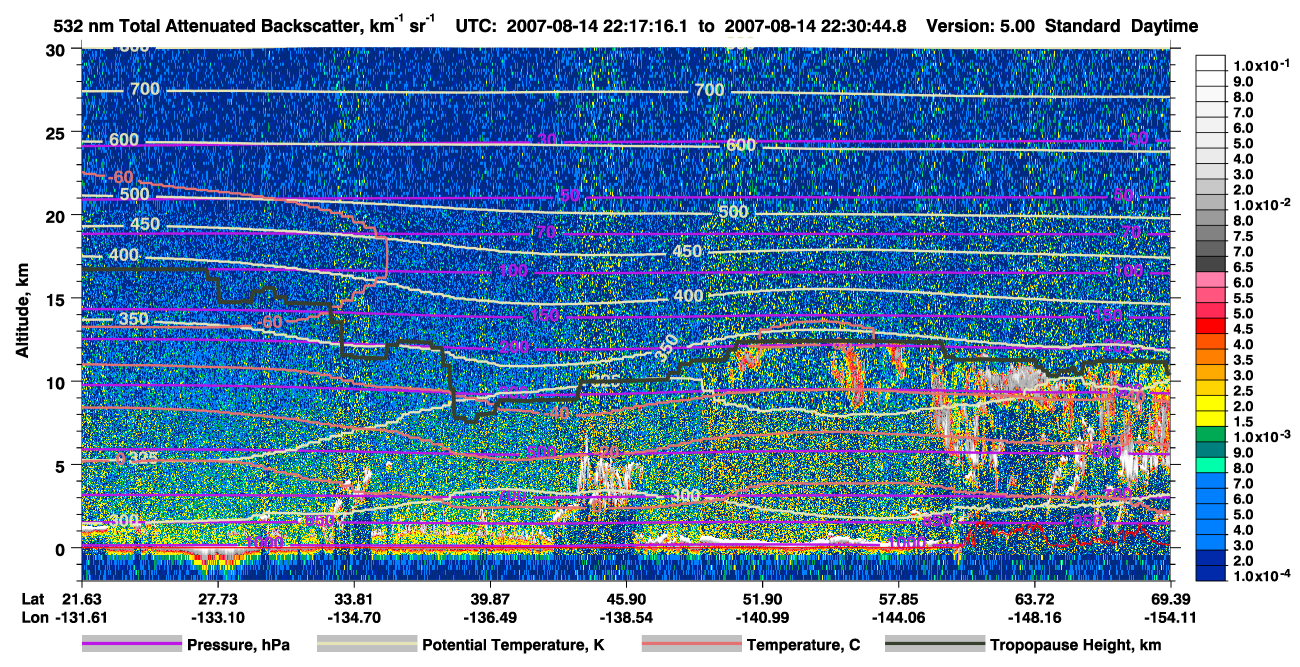Click longitude value -133.10
This screenshot has height=667, width=1300.
(x=217, y=617)
